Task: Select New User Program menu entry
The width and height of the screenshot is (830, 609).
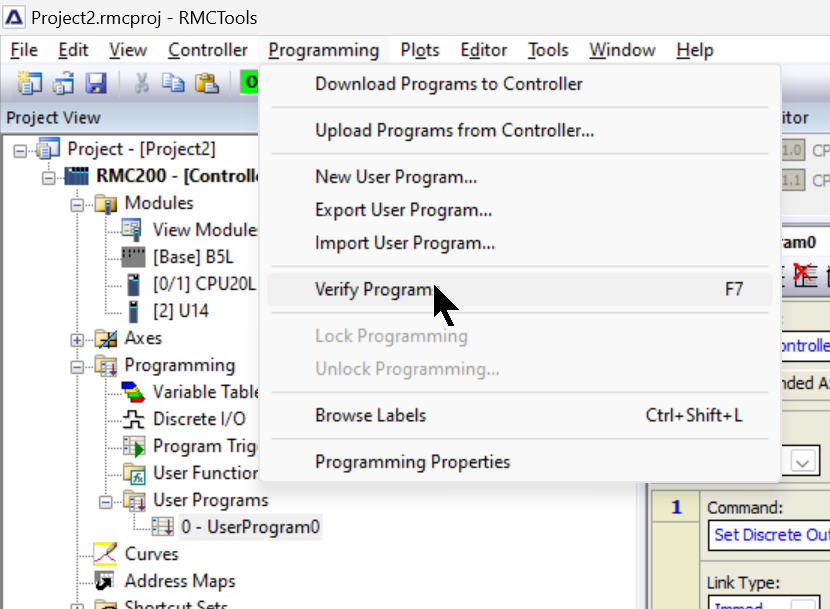Action: coord(520,177)
